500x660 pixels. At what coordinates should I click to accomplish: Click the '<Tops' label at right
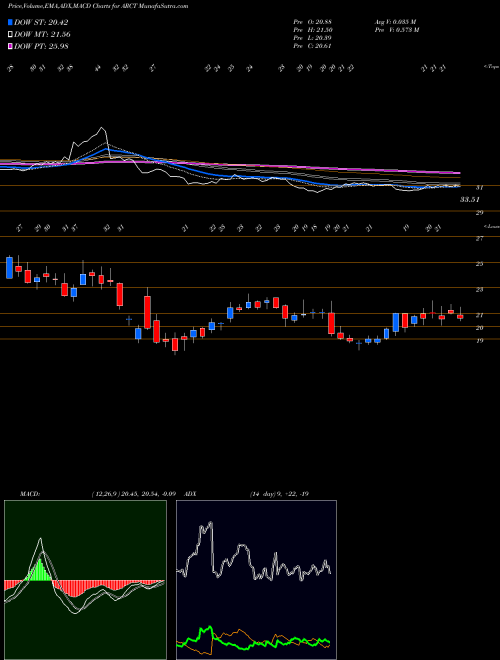(492, 66)
